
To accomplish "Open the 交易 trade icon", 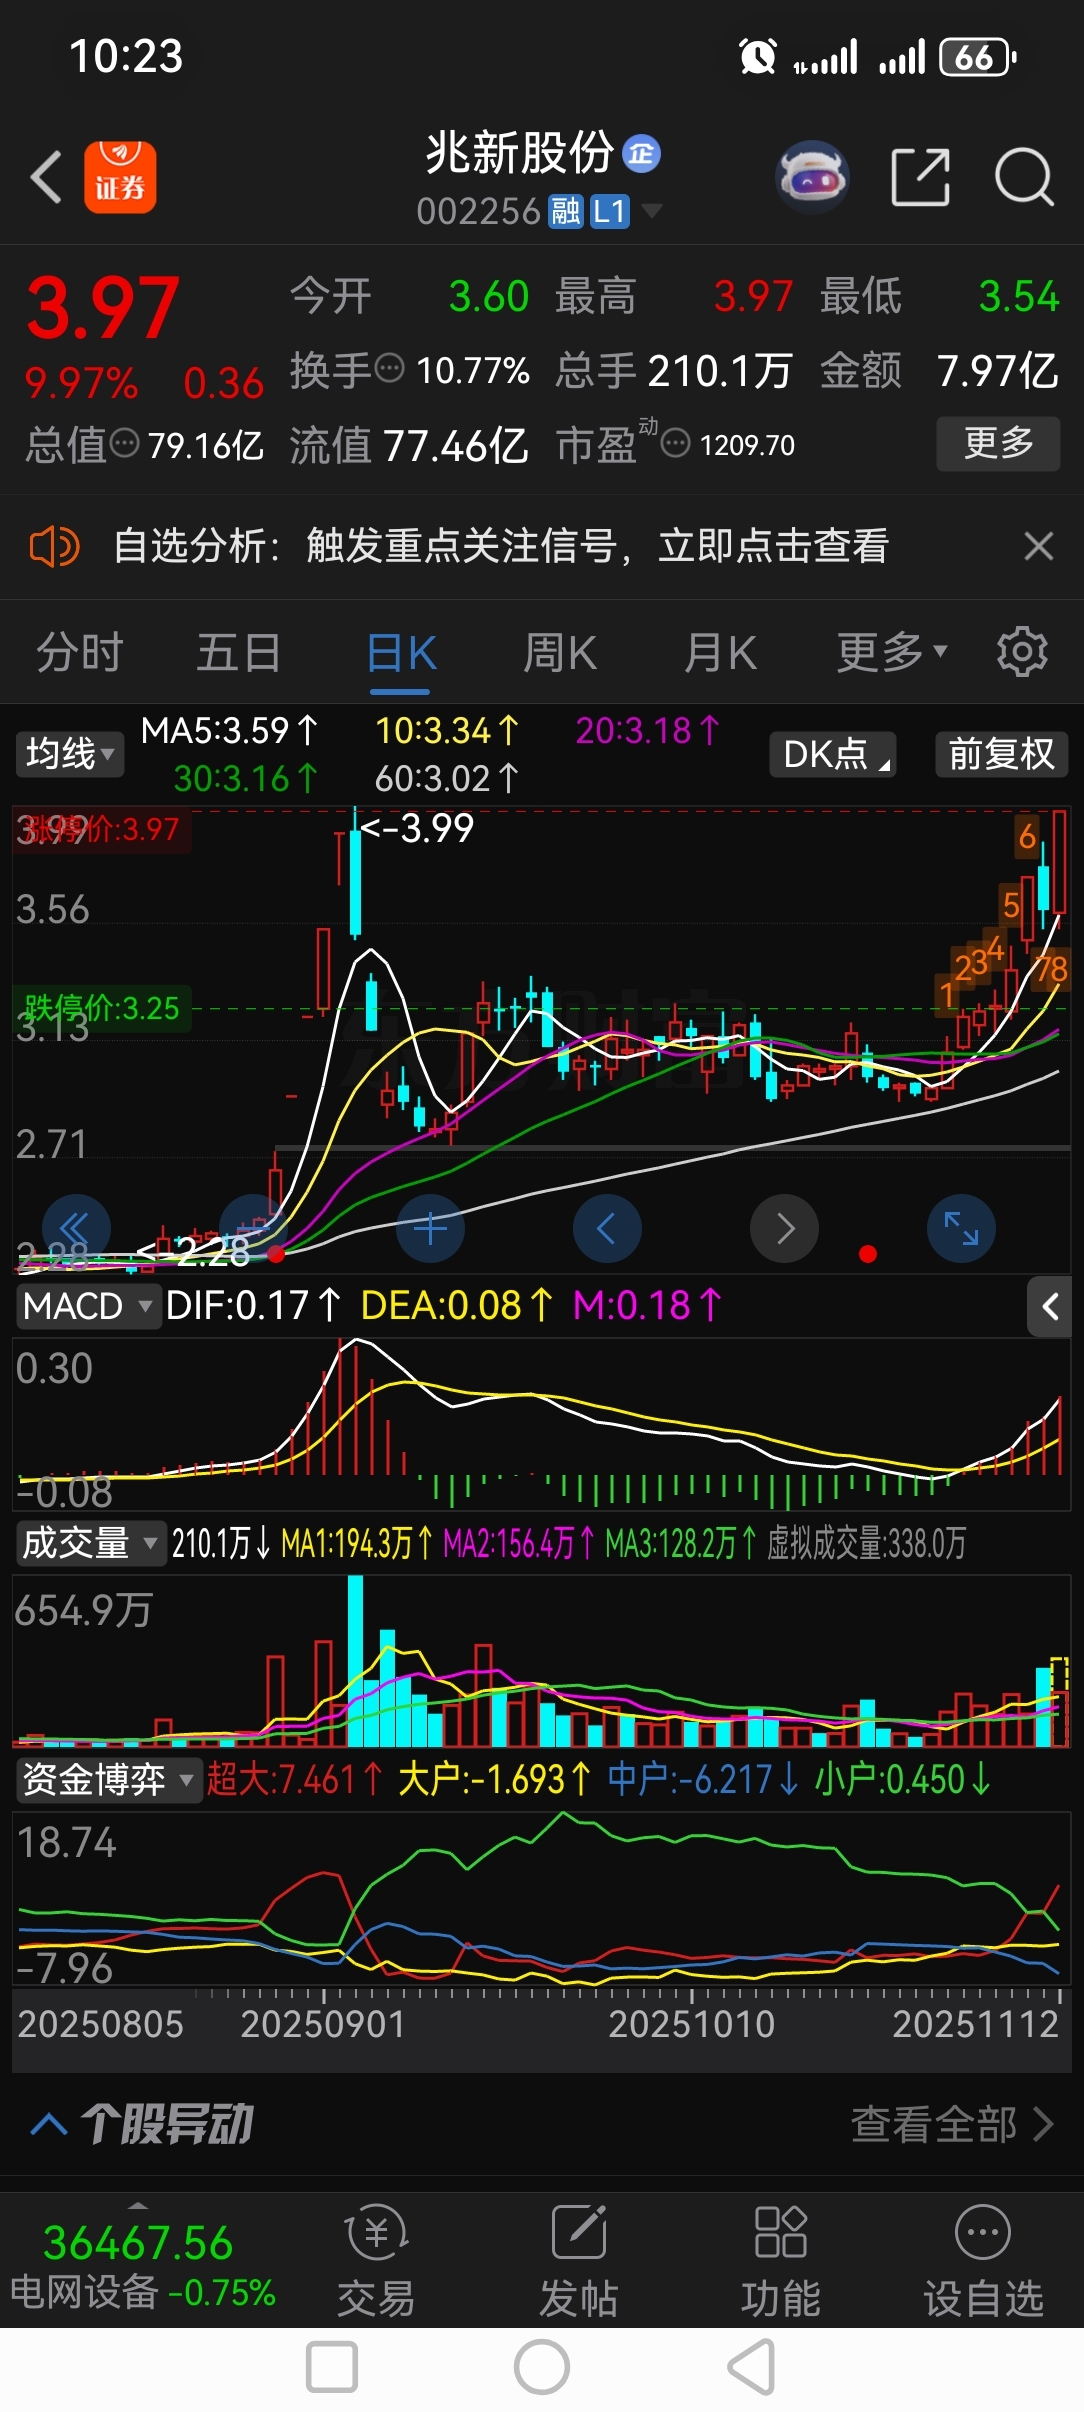I will point(376,2262).
